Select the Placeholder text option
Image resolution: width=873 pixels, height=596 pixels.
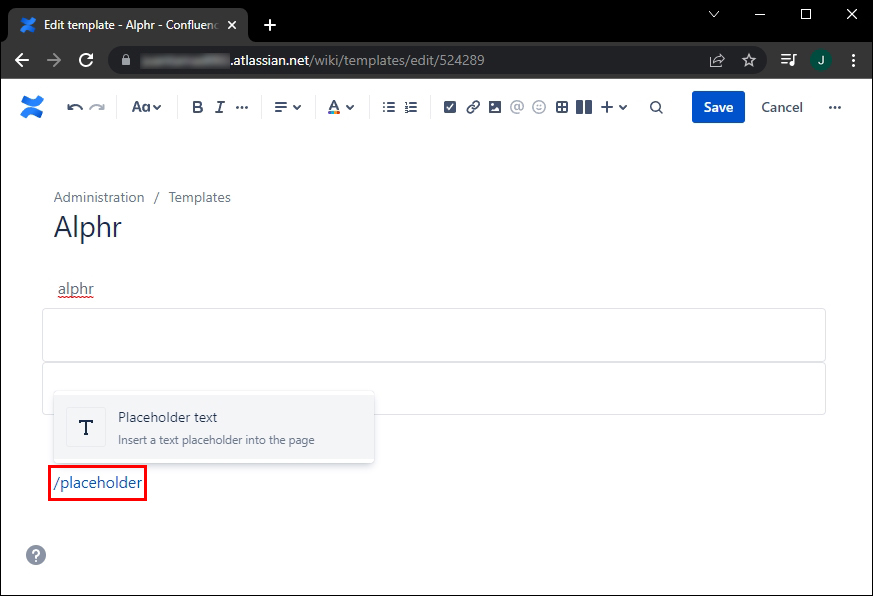point(214,428)
